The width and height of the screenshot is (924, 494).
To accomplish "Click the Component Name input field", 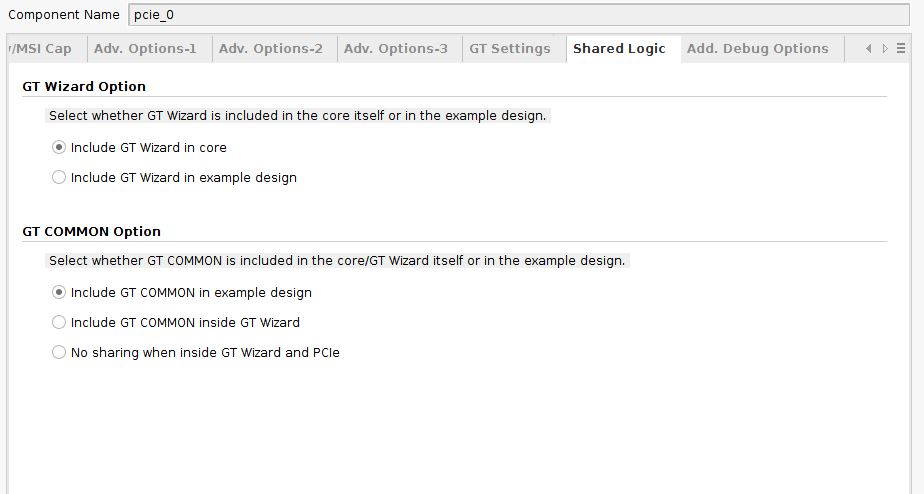I will coord(518,15).
